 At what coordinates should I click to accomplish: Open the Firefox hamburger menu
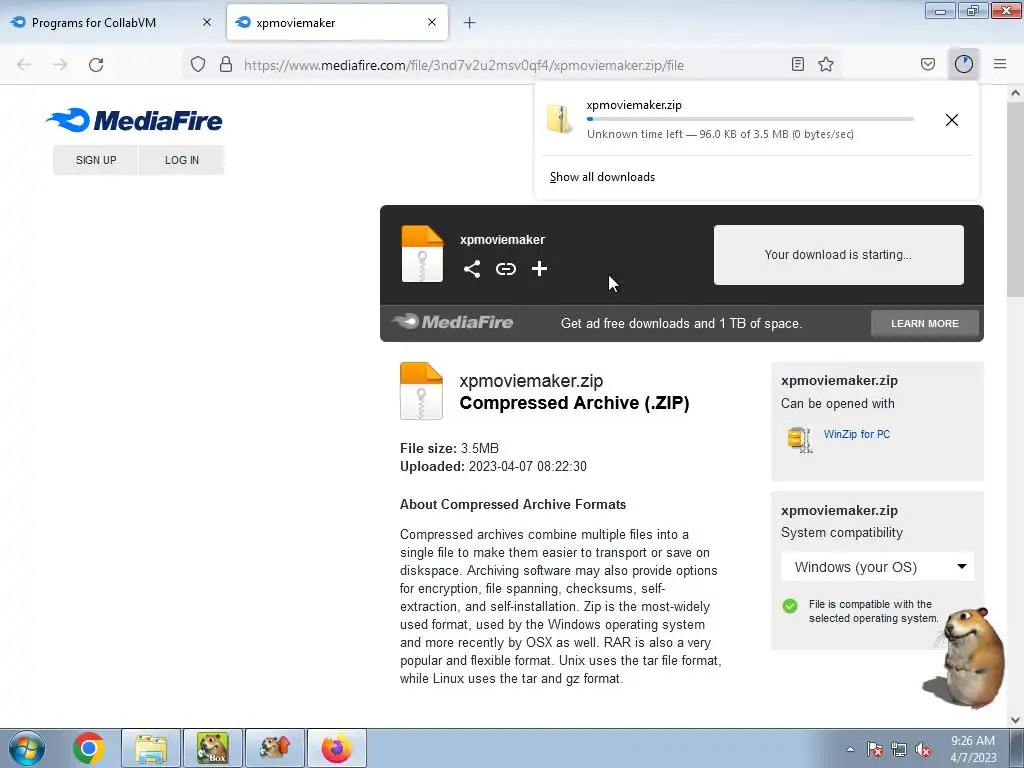click(x=1000, y=64)
